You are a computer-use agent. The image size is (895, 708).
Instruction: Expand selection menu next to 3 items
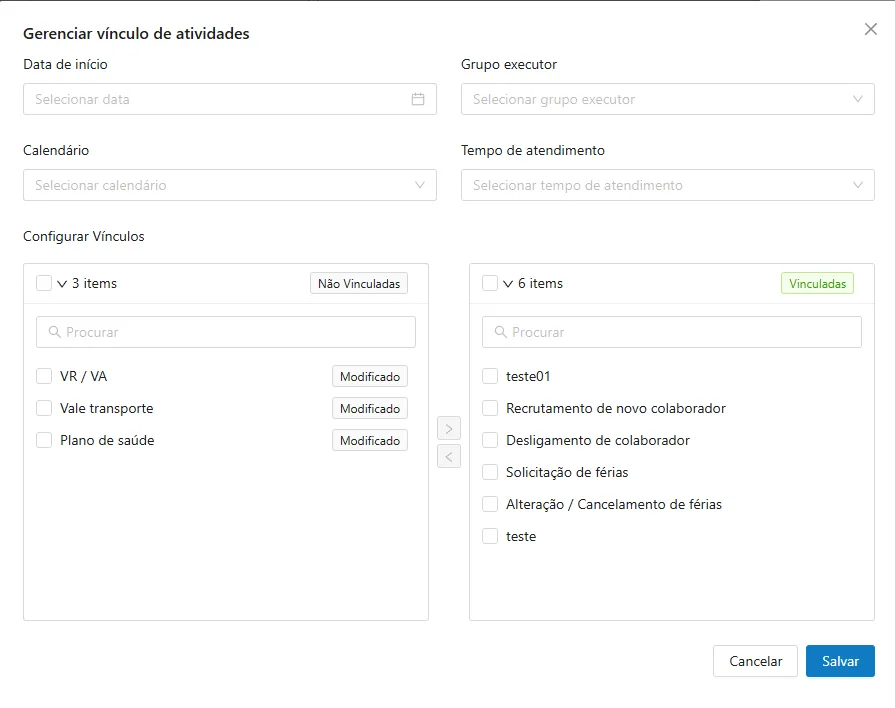62,284
